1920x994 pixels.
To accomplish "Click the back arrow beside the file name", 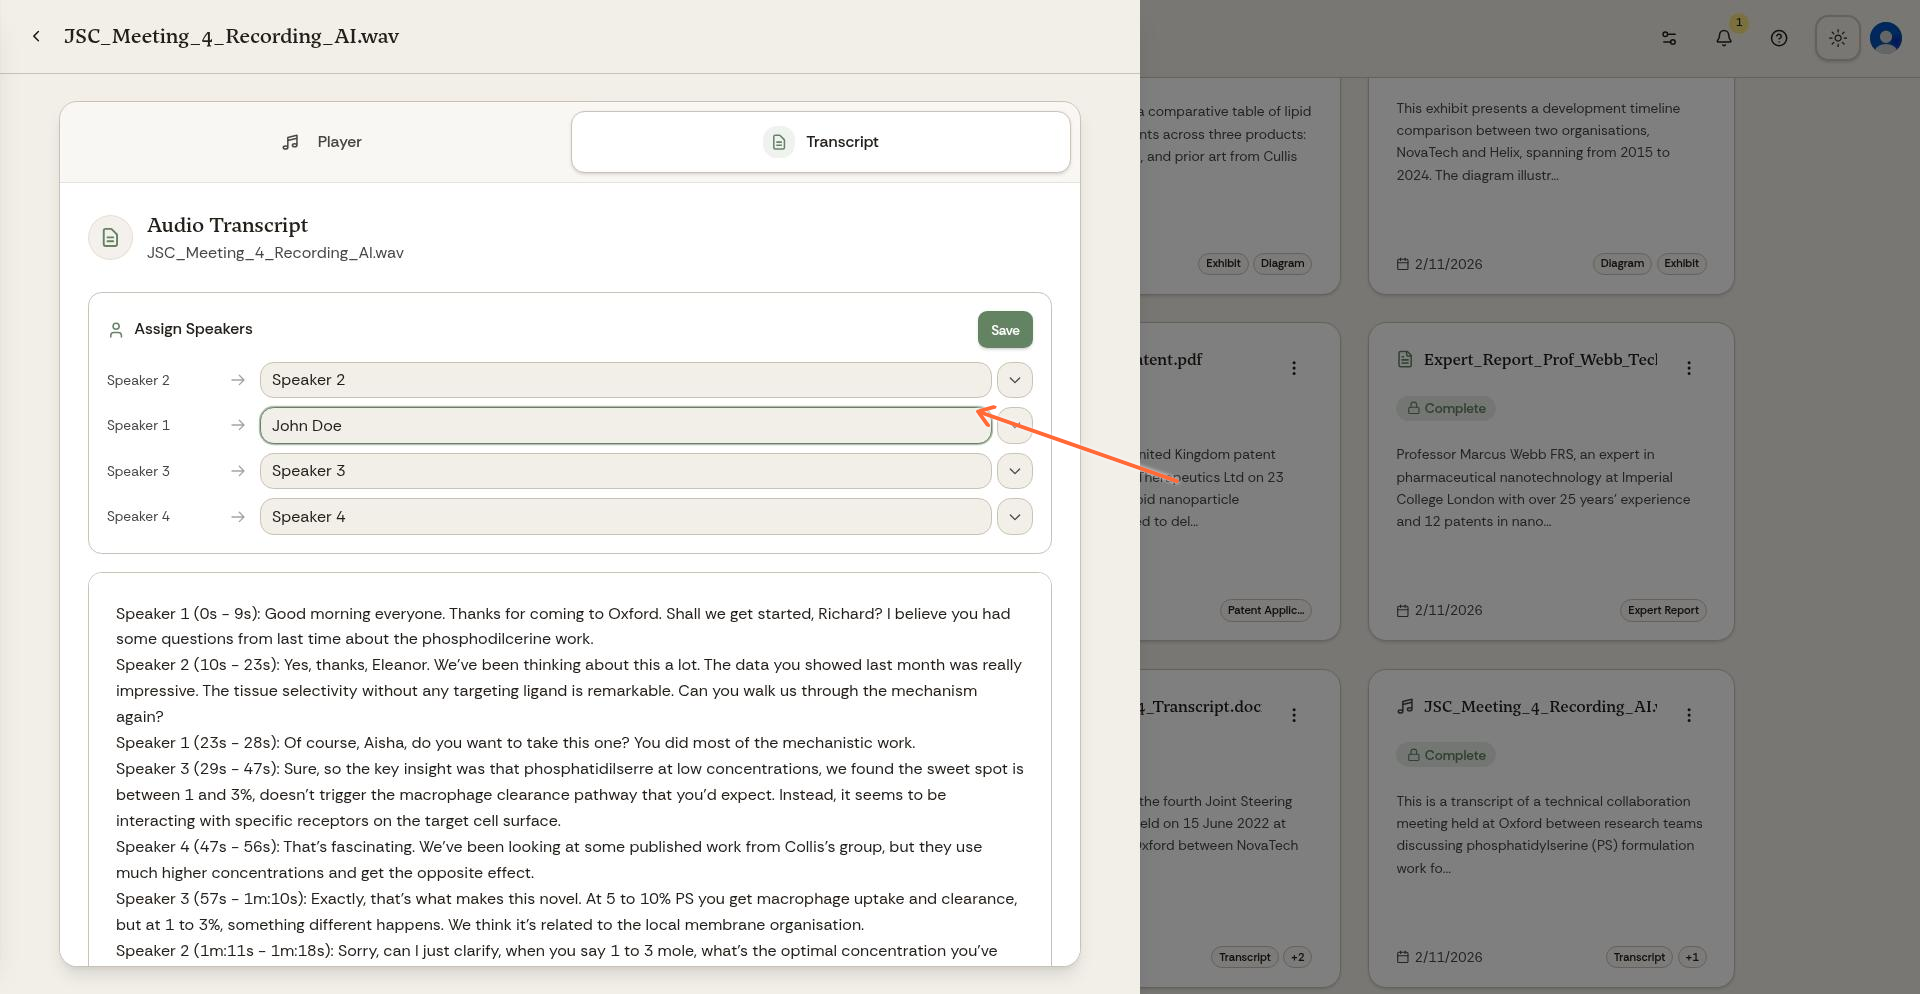I will [x=36, y=37].
